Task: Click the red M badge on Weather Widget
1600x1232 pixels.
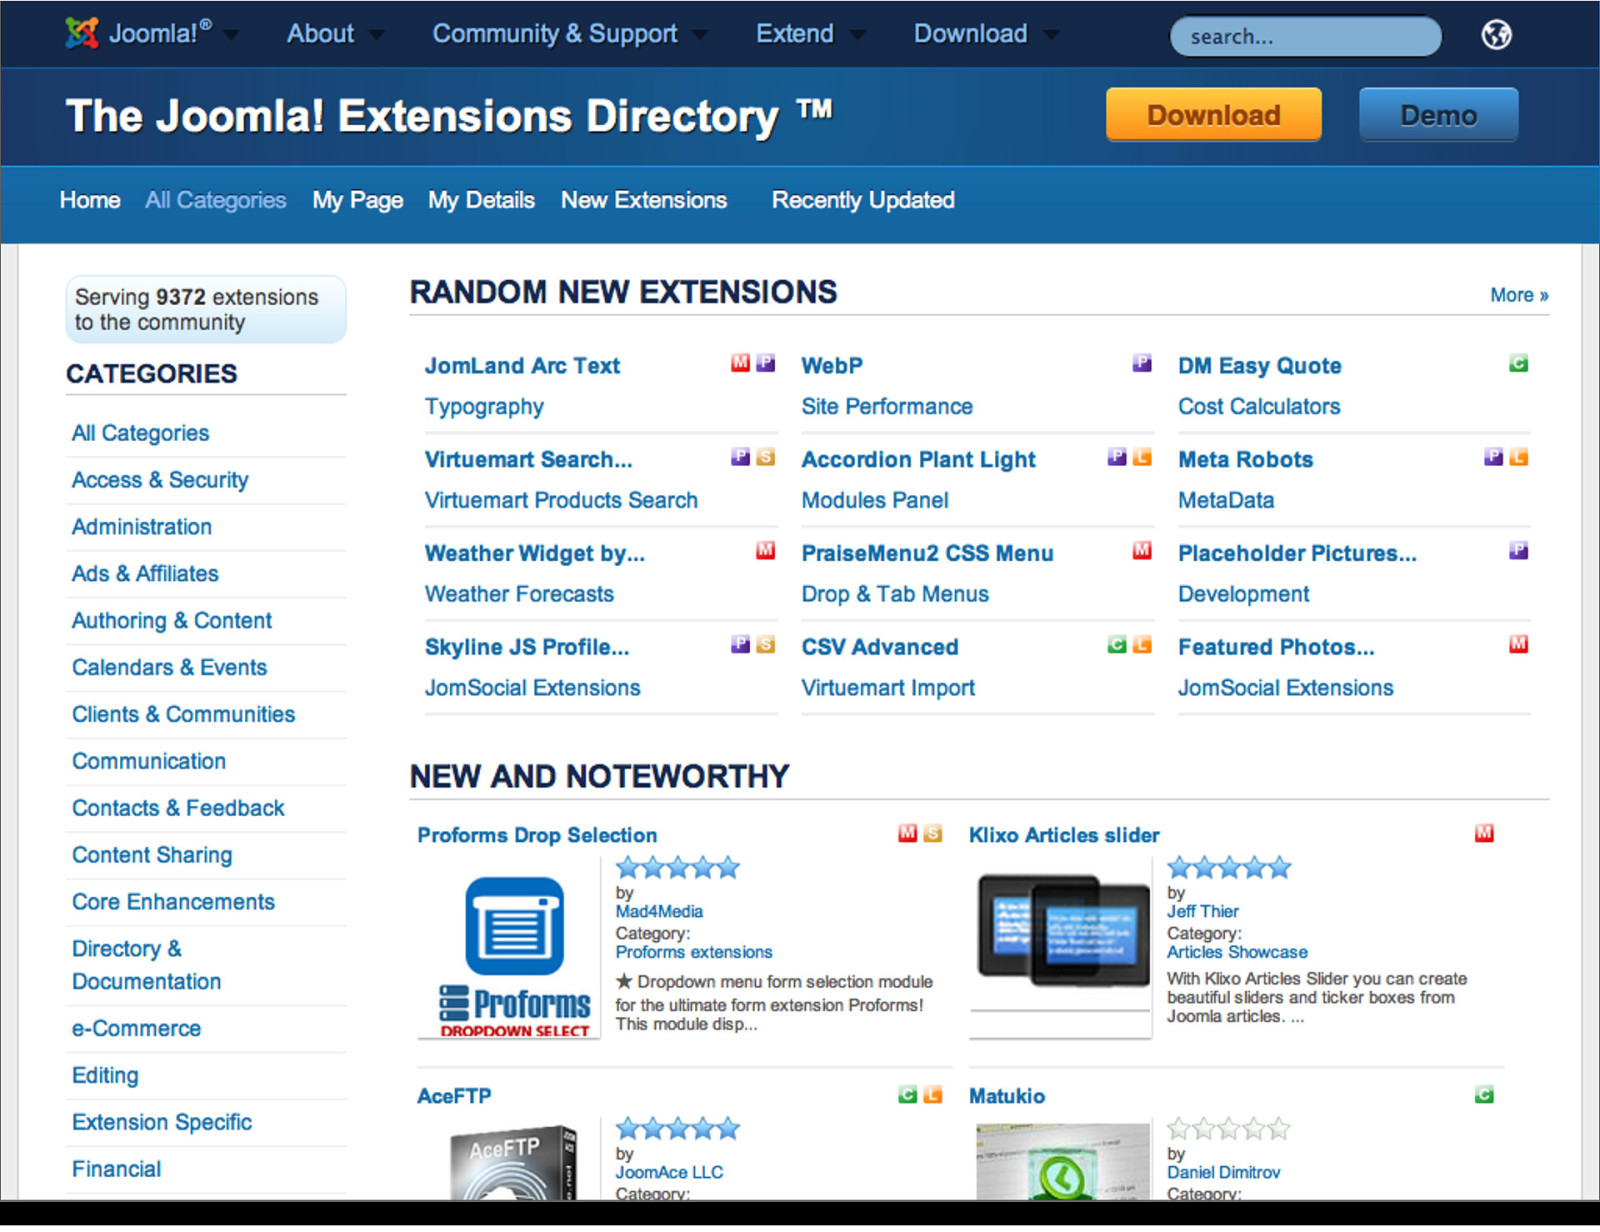Action: pyautogui.click(x=765, y=550)
